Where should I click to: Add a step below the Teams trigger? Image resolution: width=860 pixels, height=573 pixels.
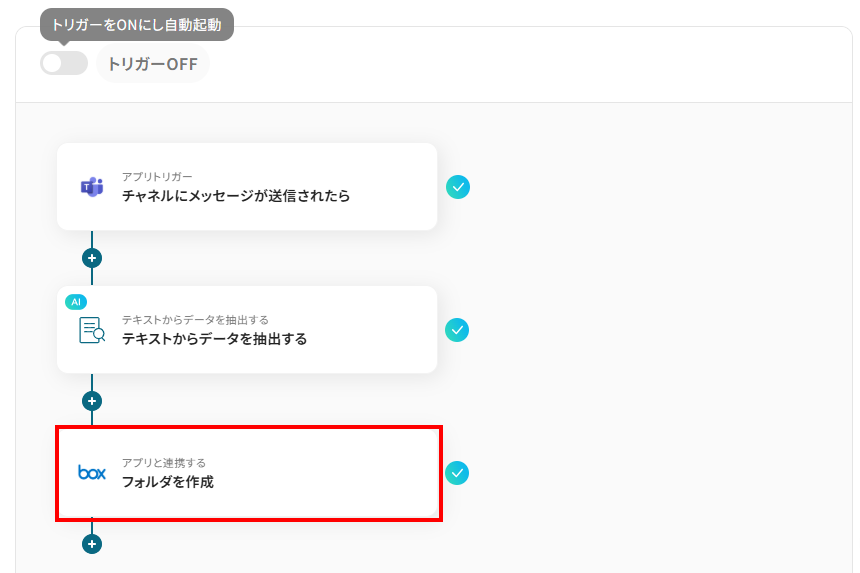click(x=92, y=258)
